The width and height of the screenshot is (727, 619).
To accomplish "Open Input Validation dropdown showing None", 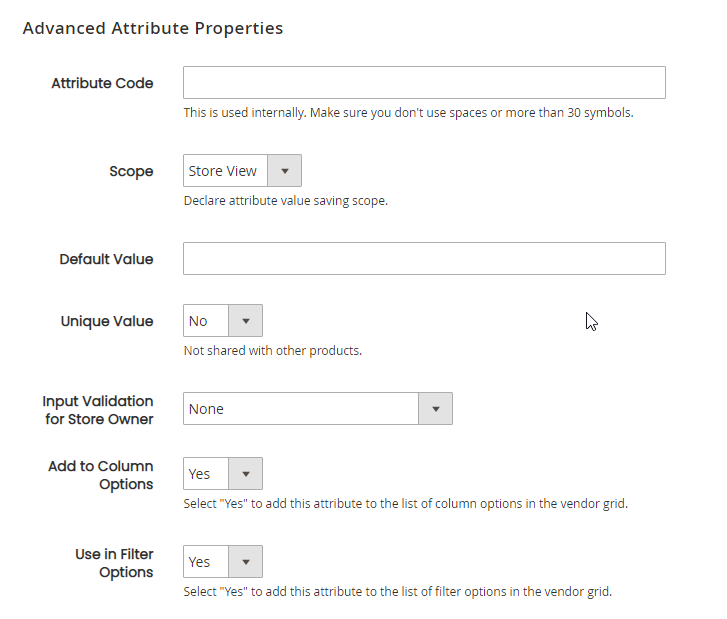I will pos(318,408).
